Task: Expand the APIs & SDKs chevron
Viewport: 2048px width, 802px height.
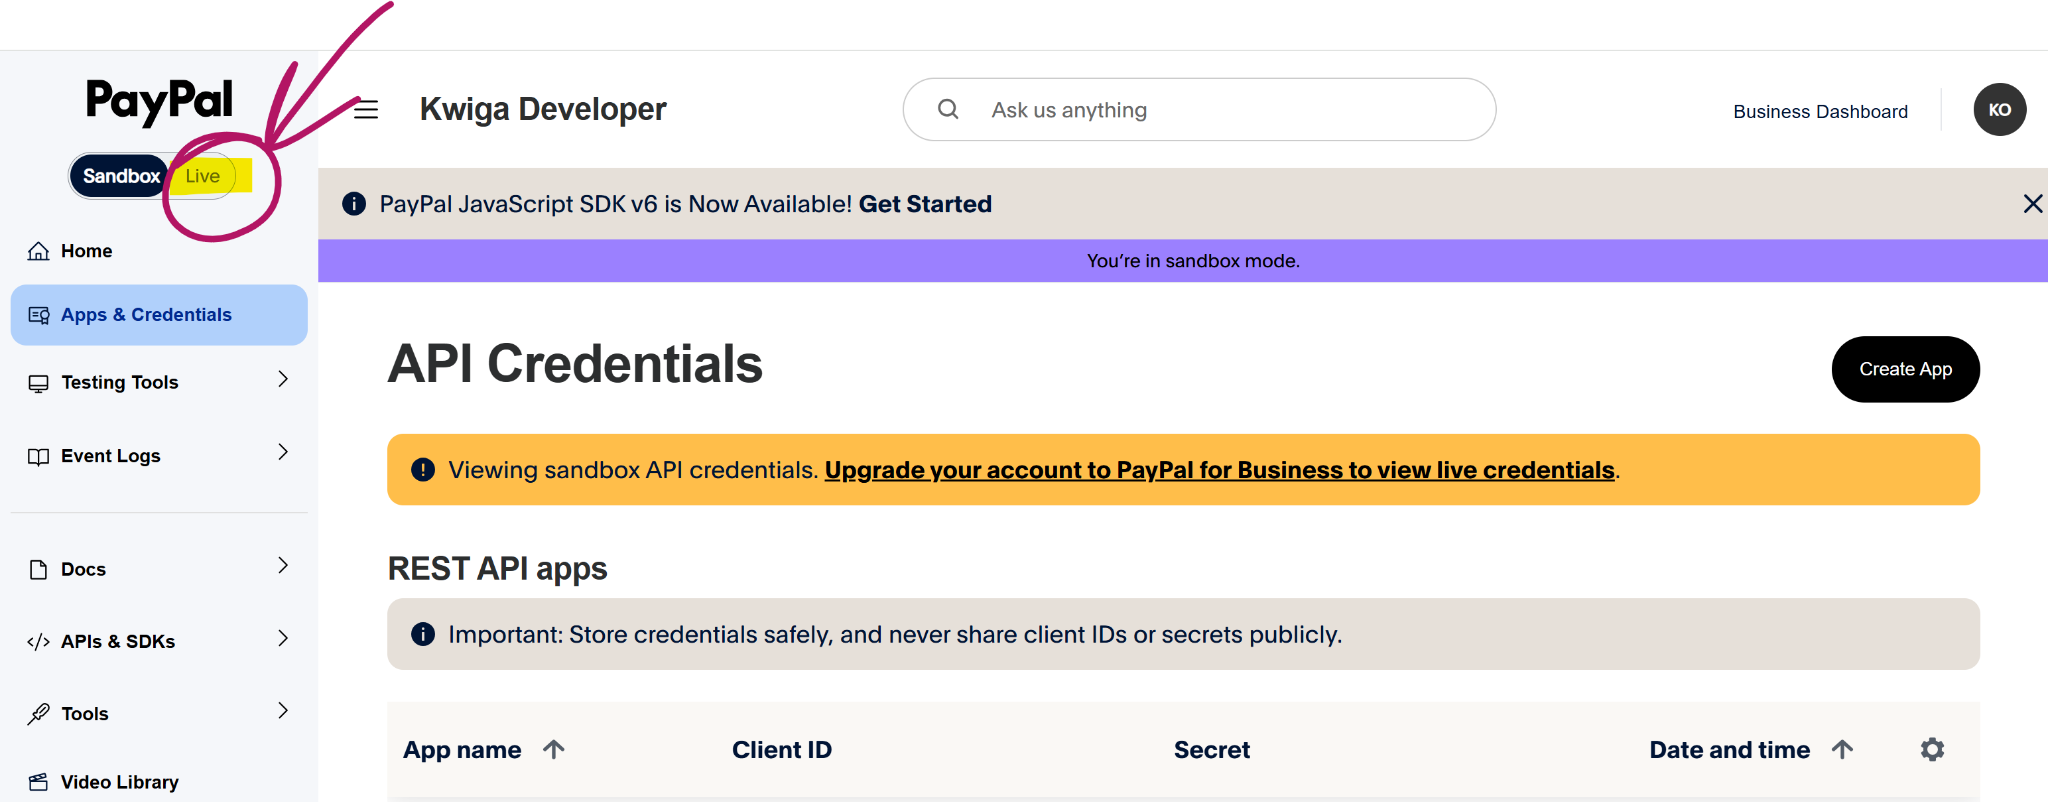Action: [283, 638]
